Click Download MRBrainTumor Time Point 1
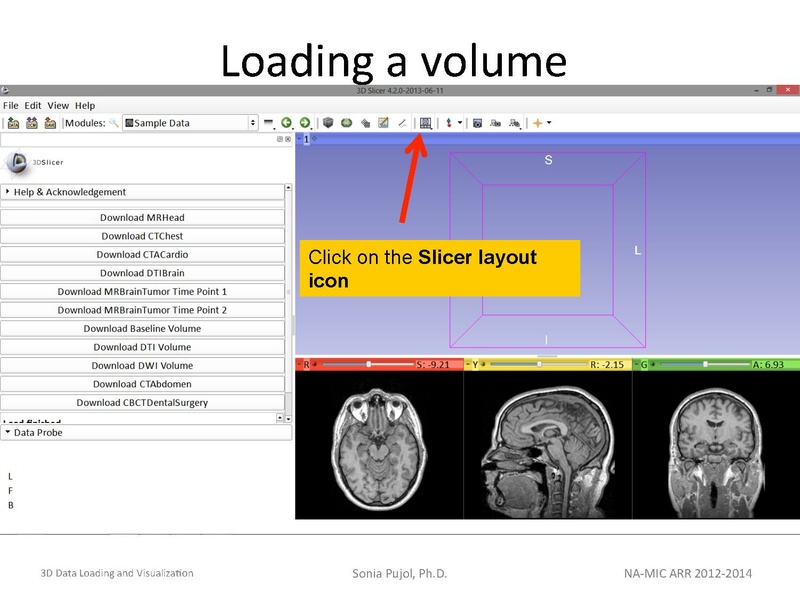The height and width of the screenshot is (600, 800). coord(142,291)
